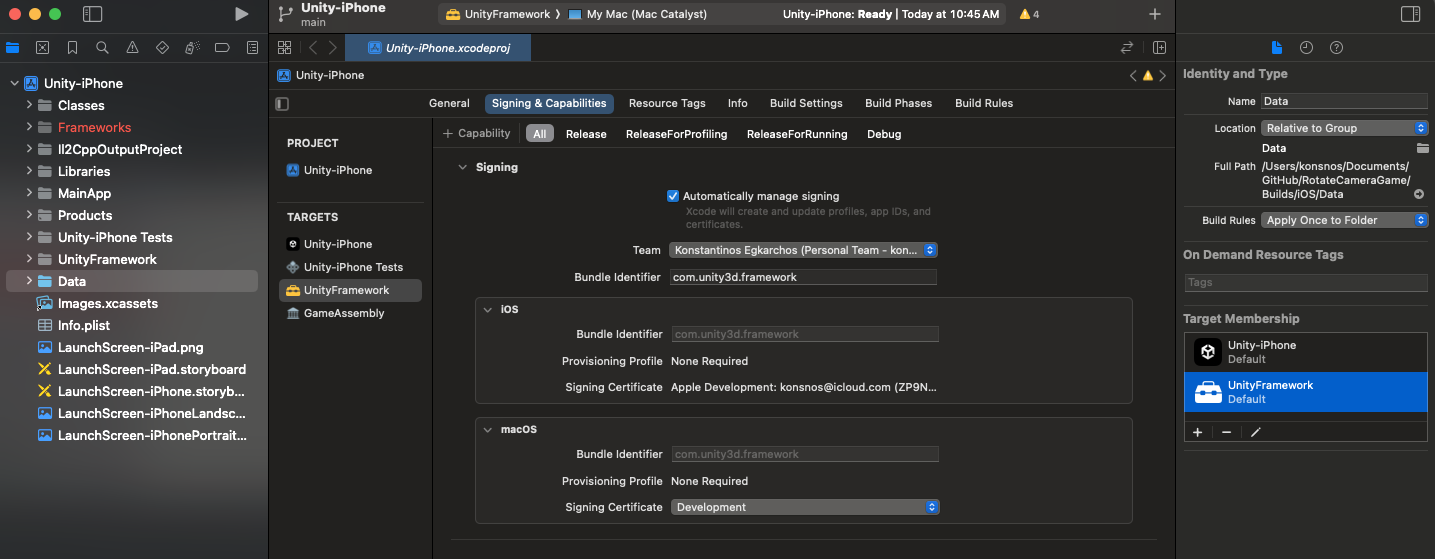Click the On Demand Resource Tags field

[1306, 283]
